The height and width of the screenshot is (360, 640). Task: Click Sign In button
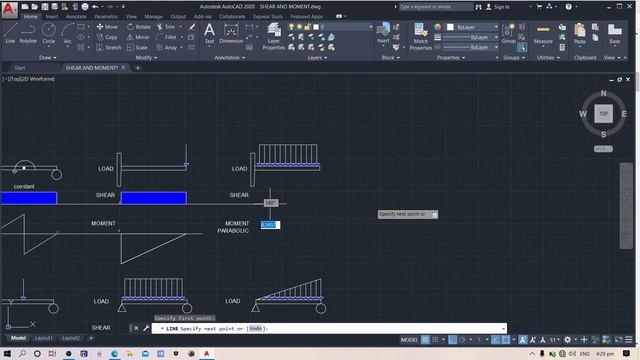coord(498,7)
